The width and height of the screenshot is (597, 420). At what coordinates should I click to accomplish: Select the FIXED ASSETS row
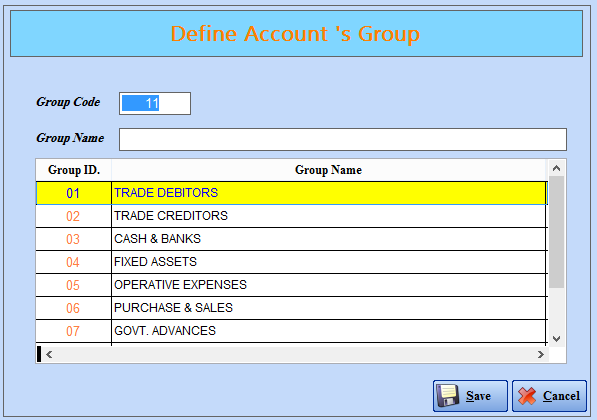coord(292,262)
